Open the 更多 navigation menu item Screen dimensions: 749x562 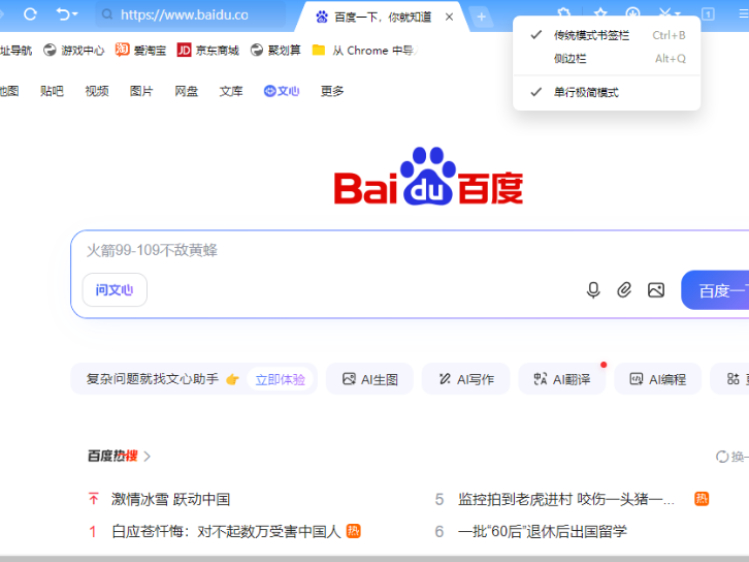[332, 91]
